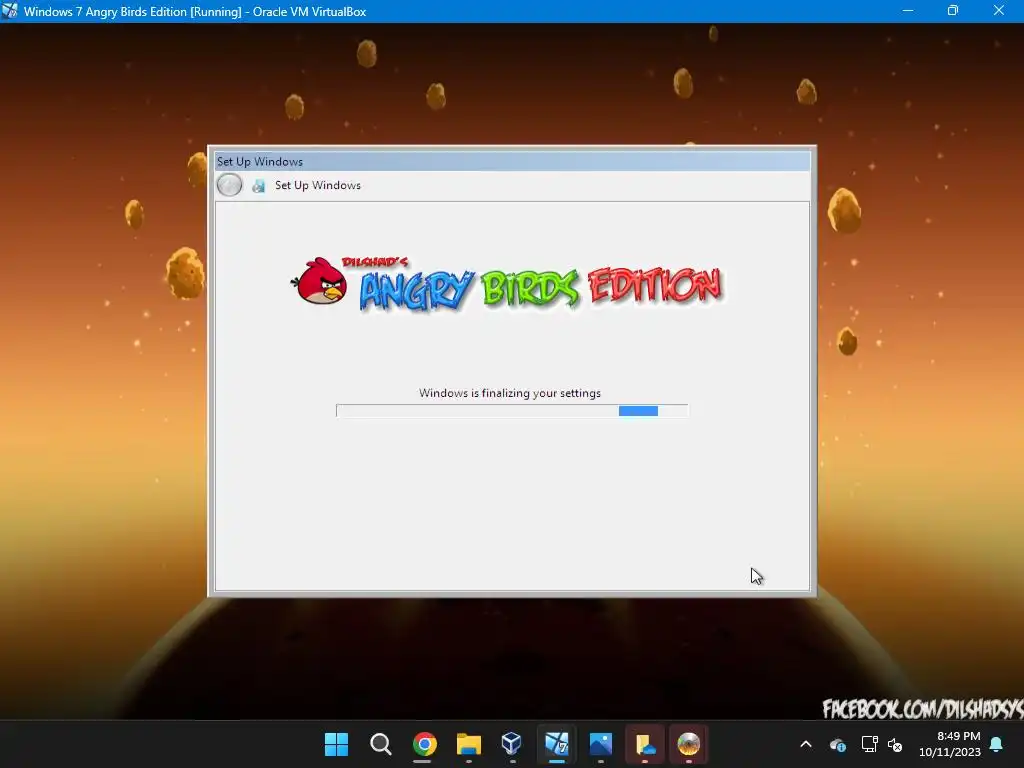Click the finalizing settings progress bar
The width and height of the screenshot is (1024, 768).
pyautogui.click(x=512, y=411)
